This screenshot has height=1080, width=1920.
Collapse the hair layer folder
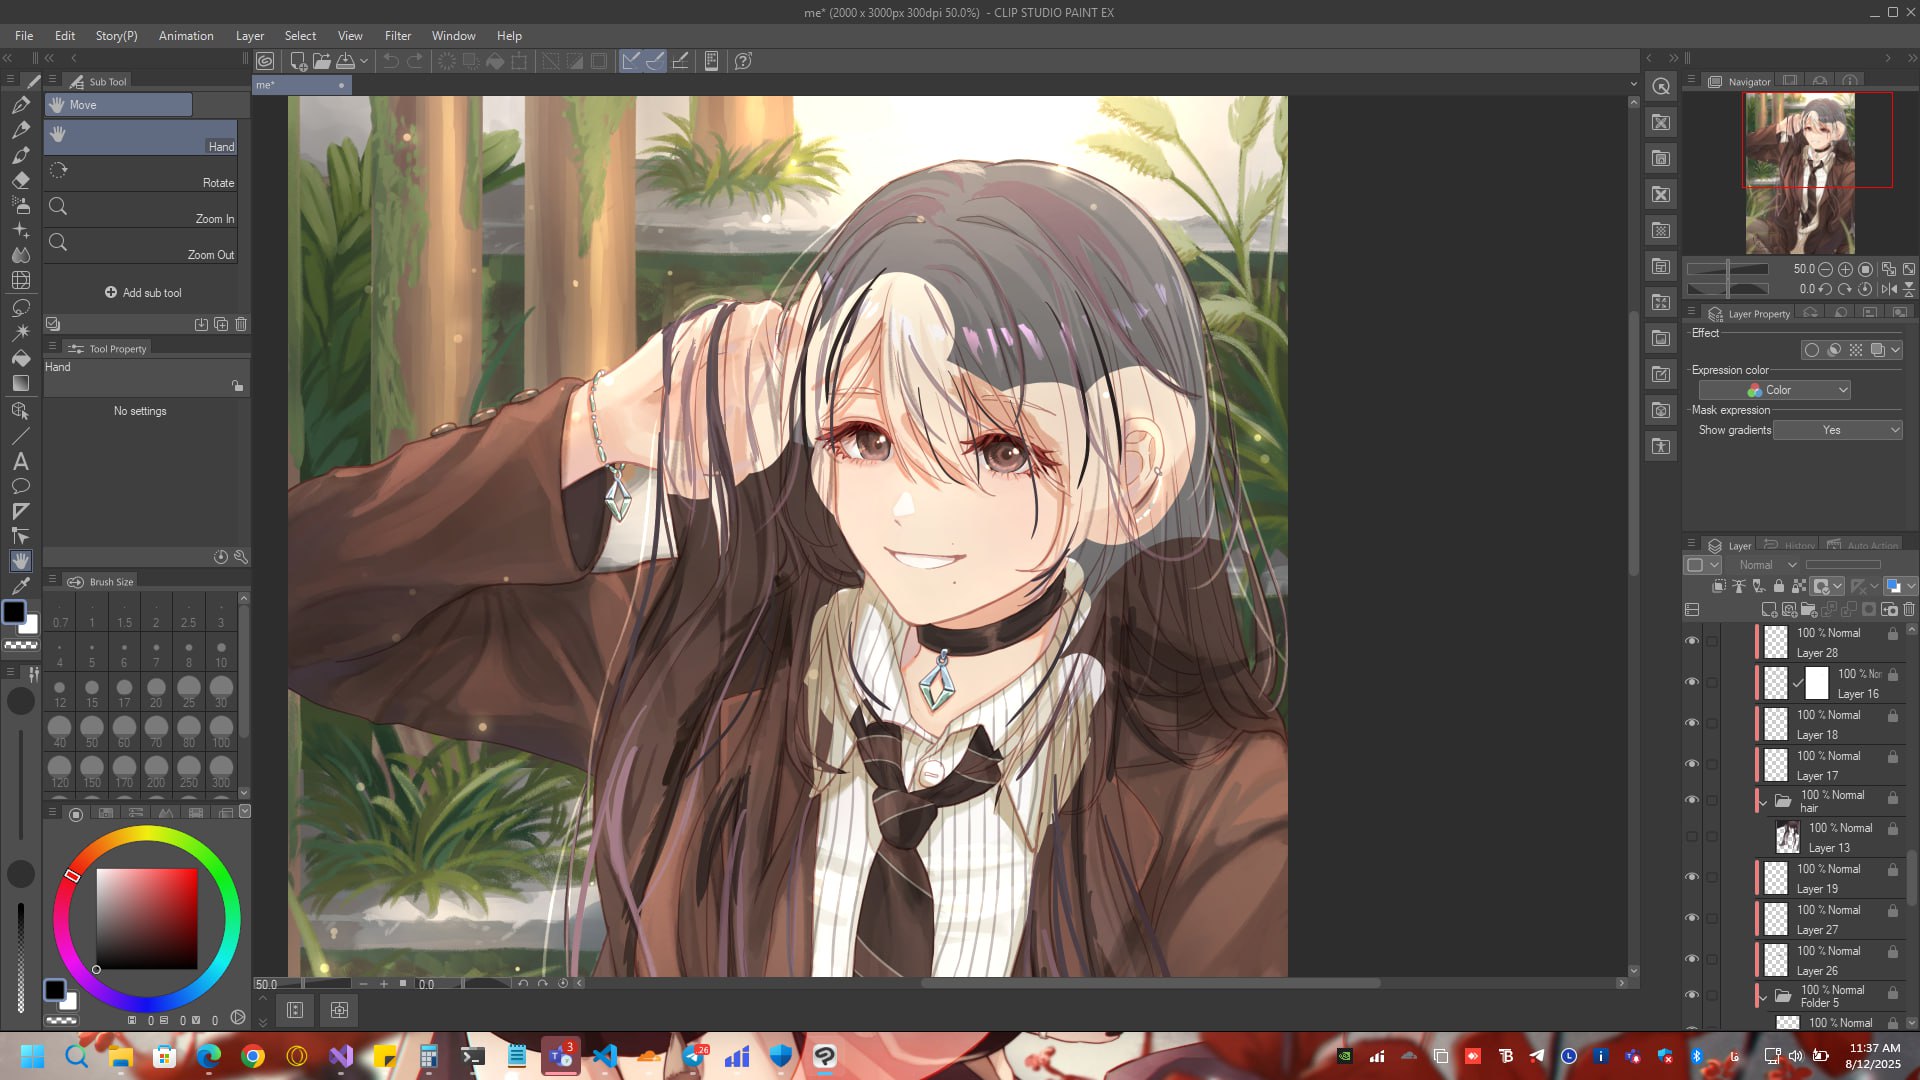pyautogui.click(x=1763, y=801)
